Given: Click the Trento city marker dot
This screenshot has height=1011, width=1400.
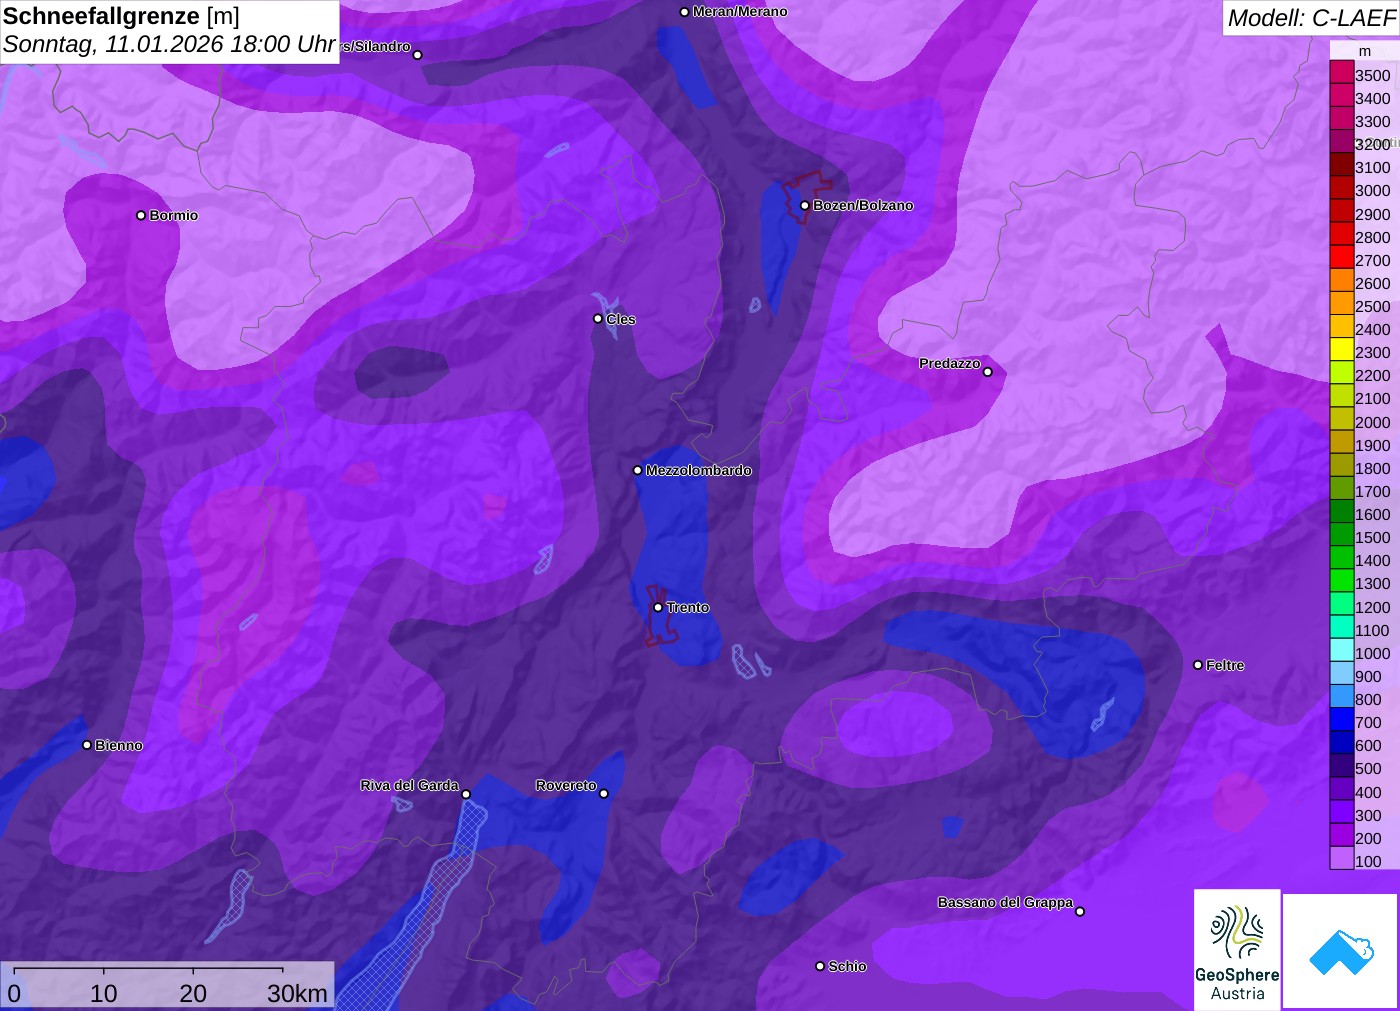Looking at the screenshot, I should click(x=658, y=607).
